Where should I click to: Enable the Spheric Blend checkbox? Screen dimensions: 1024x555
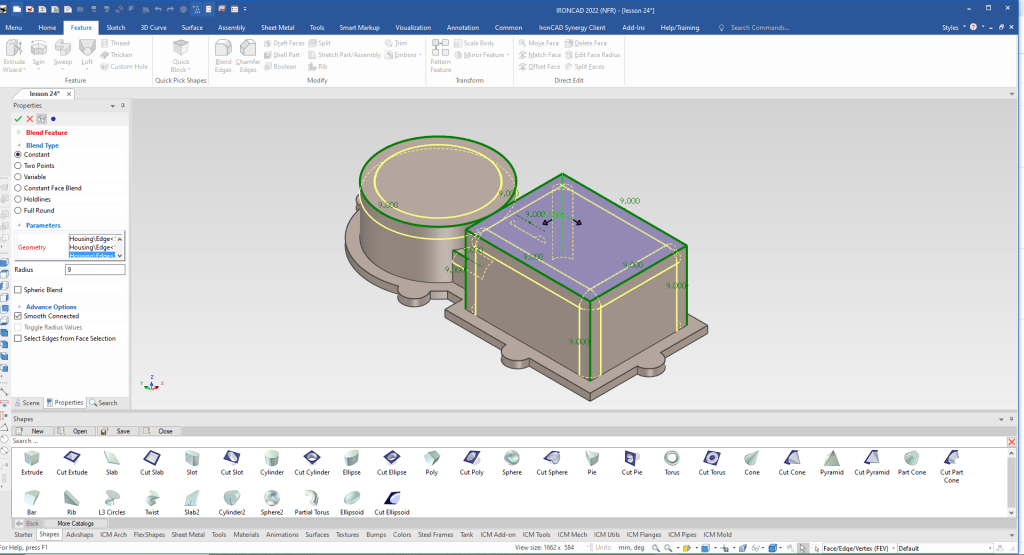[18, 290]
